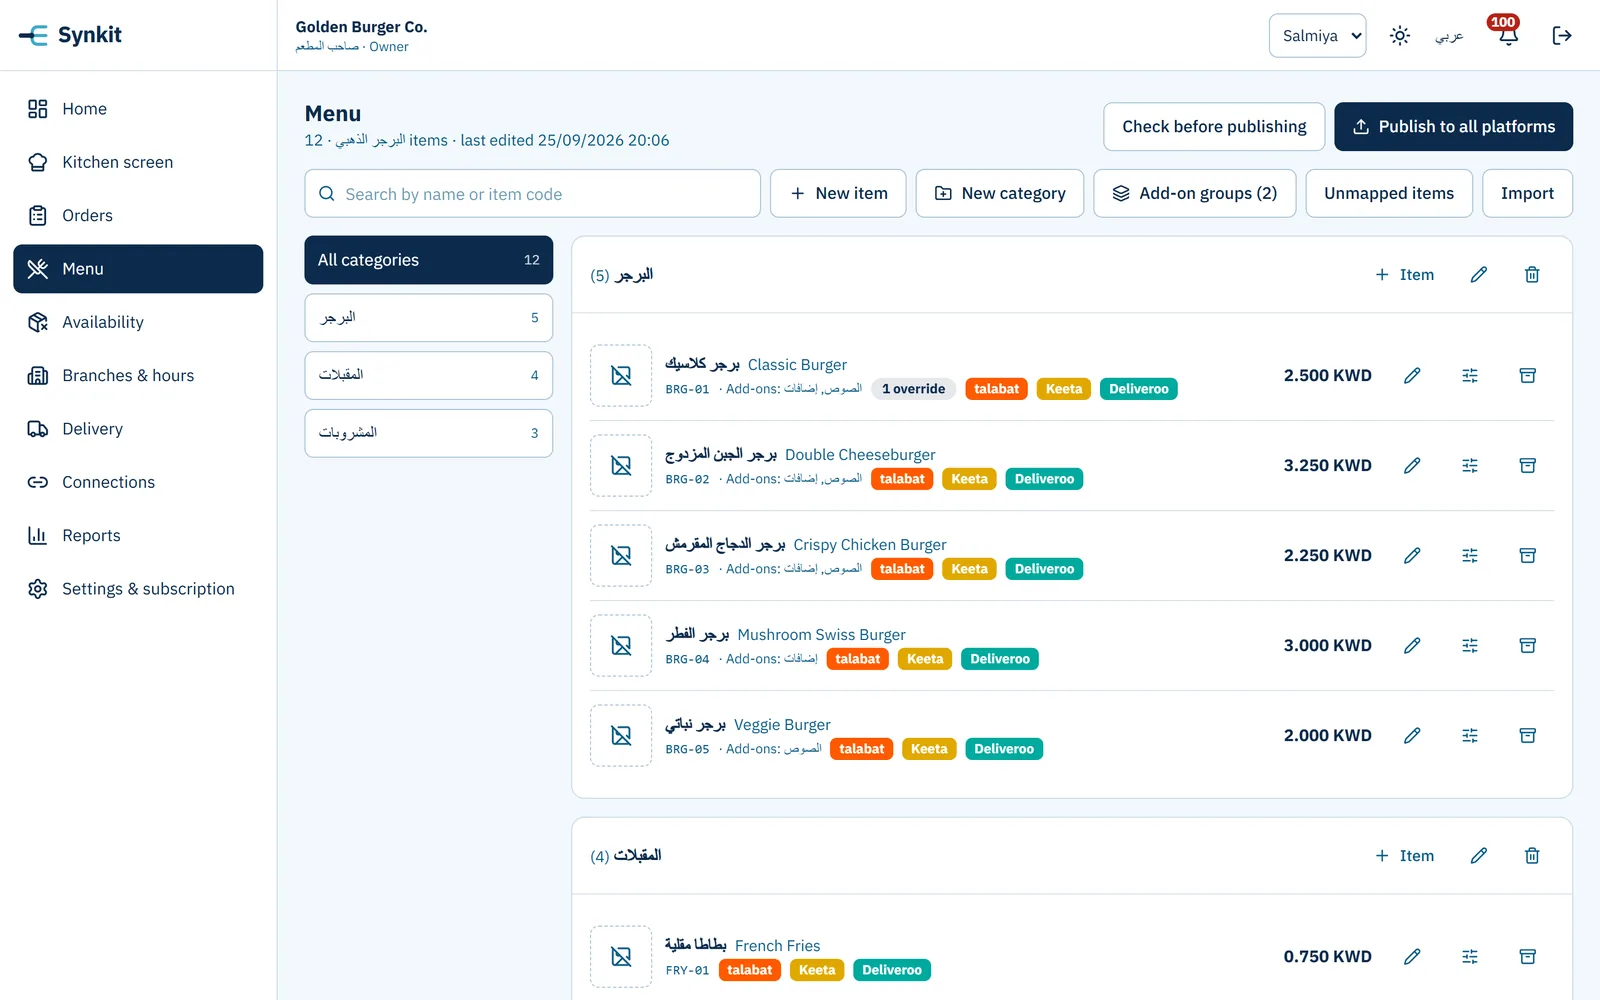
Task: Archive the Classic Burger item
Action: point(1528,376)
